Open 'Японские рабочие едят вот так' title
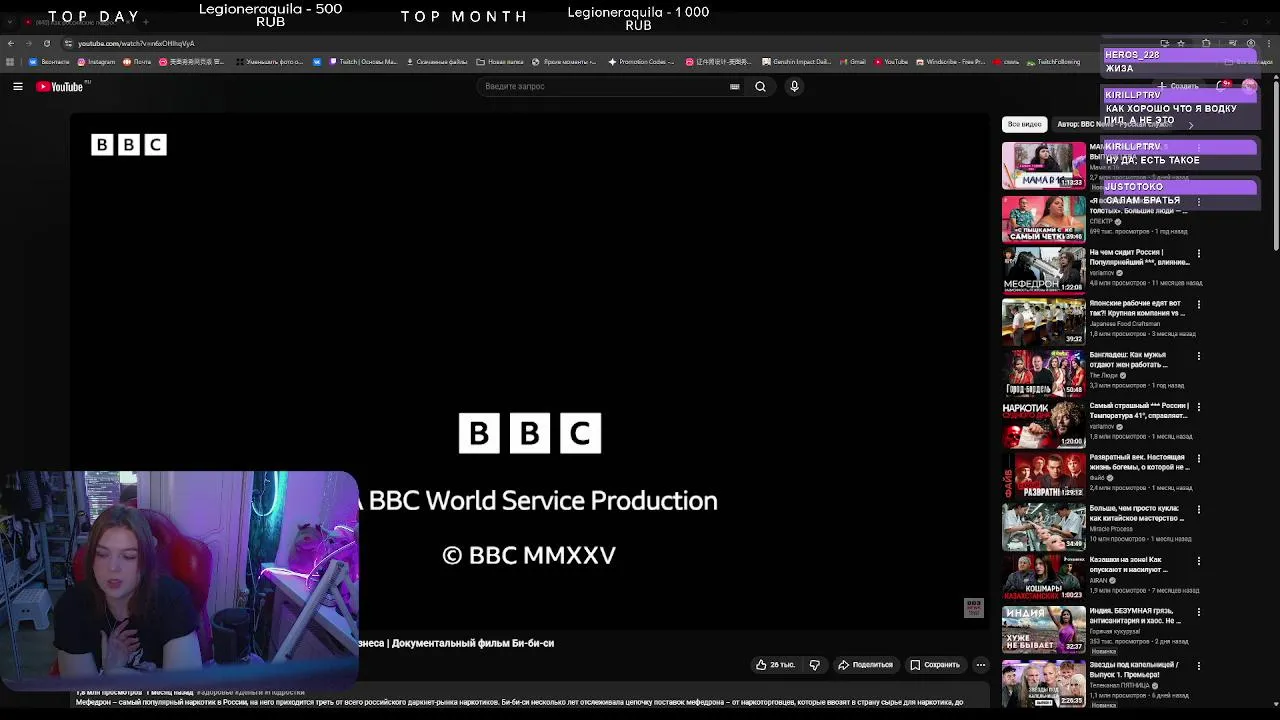1280x720 pixels. (1137, 308)
